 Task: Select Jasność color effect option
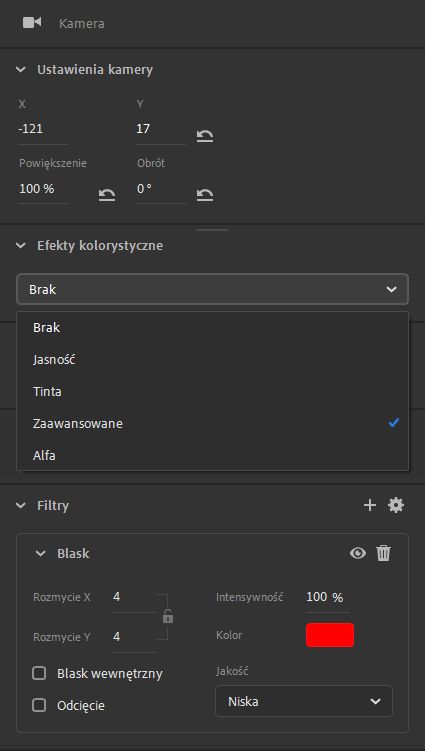tap(212, 360)
